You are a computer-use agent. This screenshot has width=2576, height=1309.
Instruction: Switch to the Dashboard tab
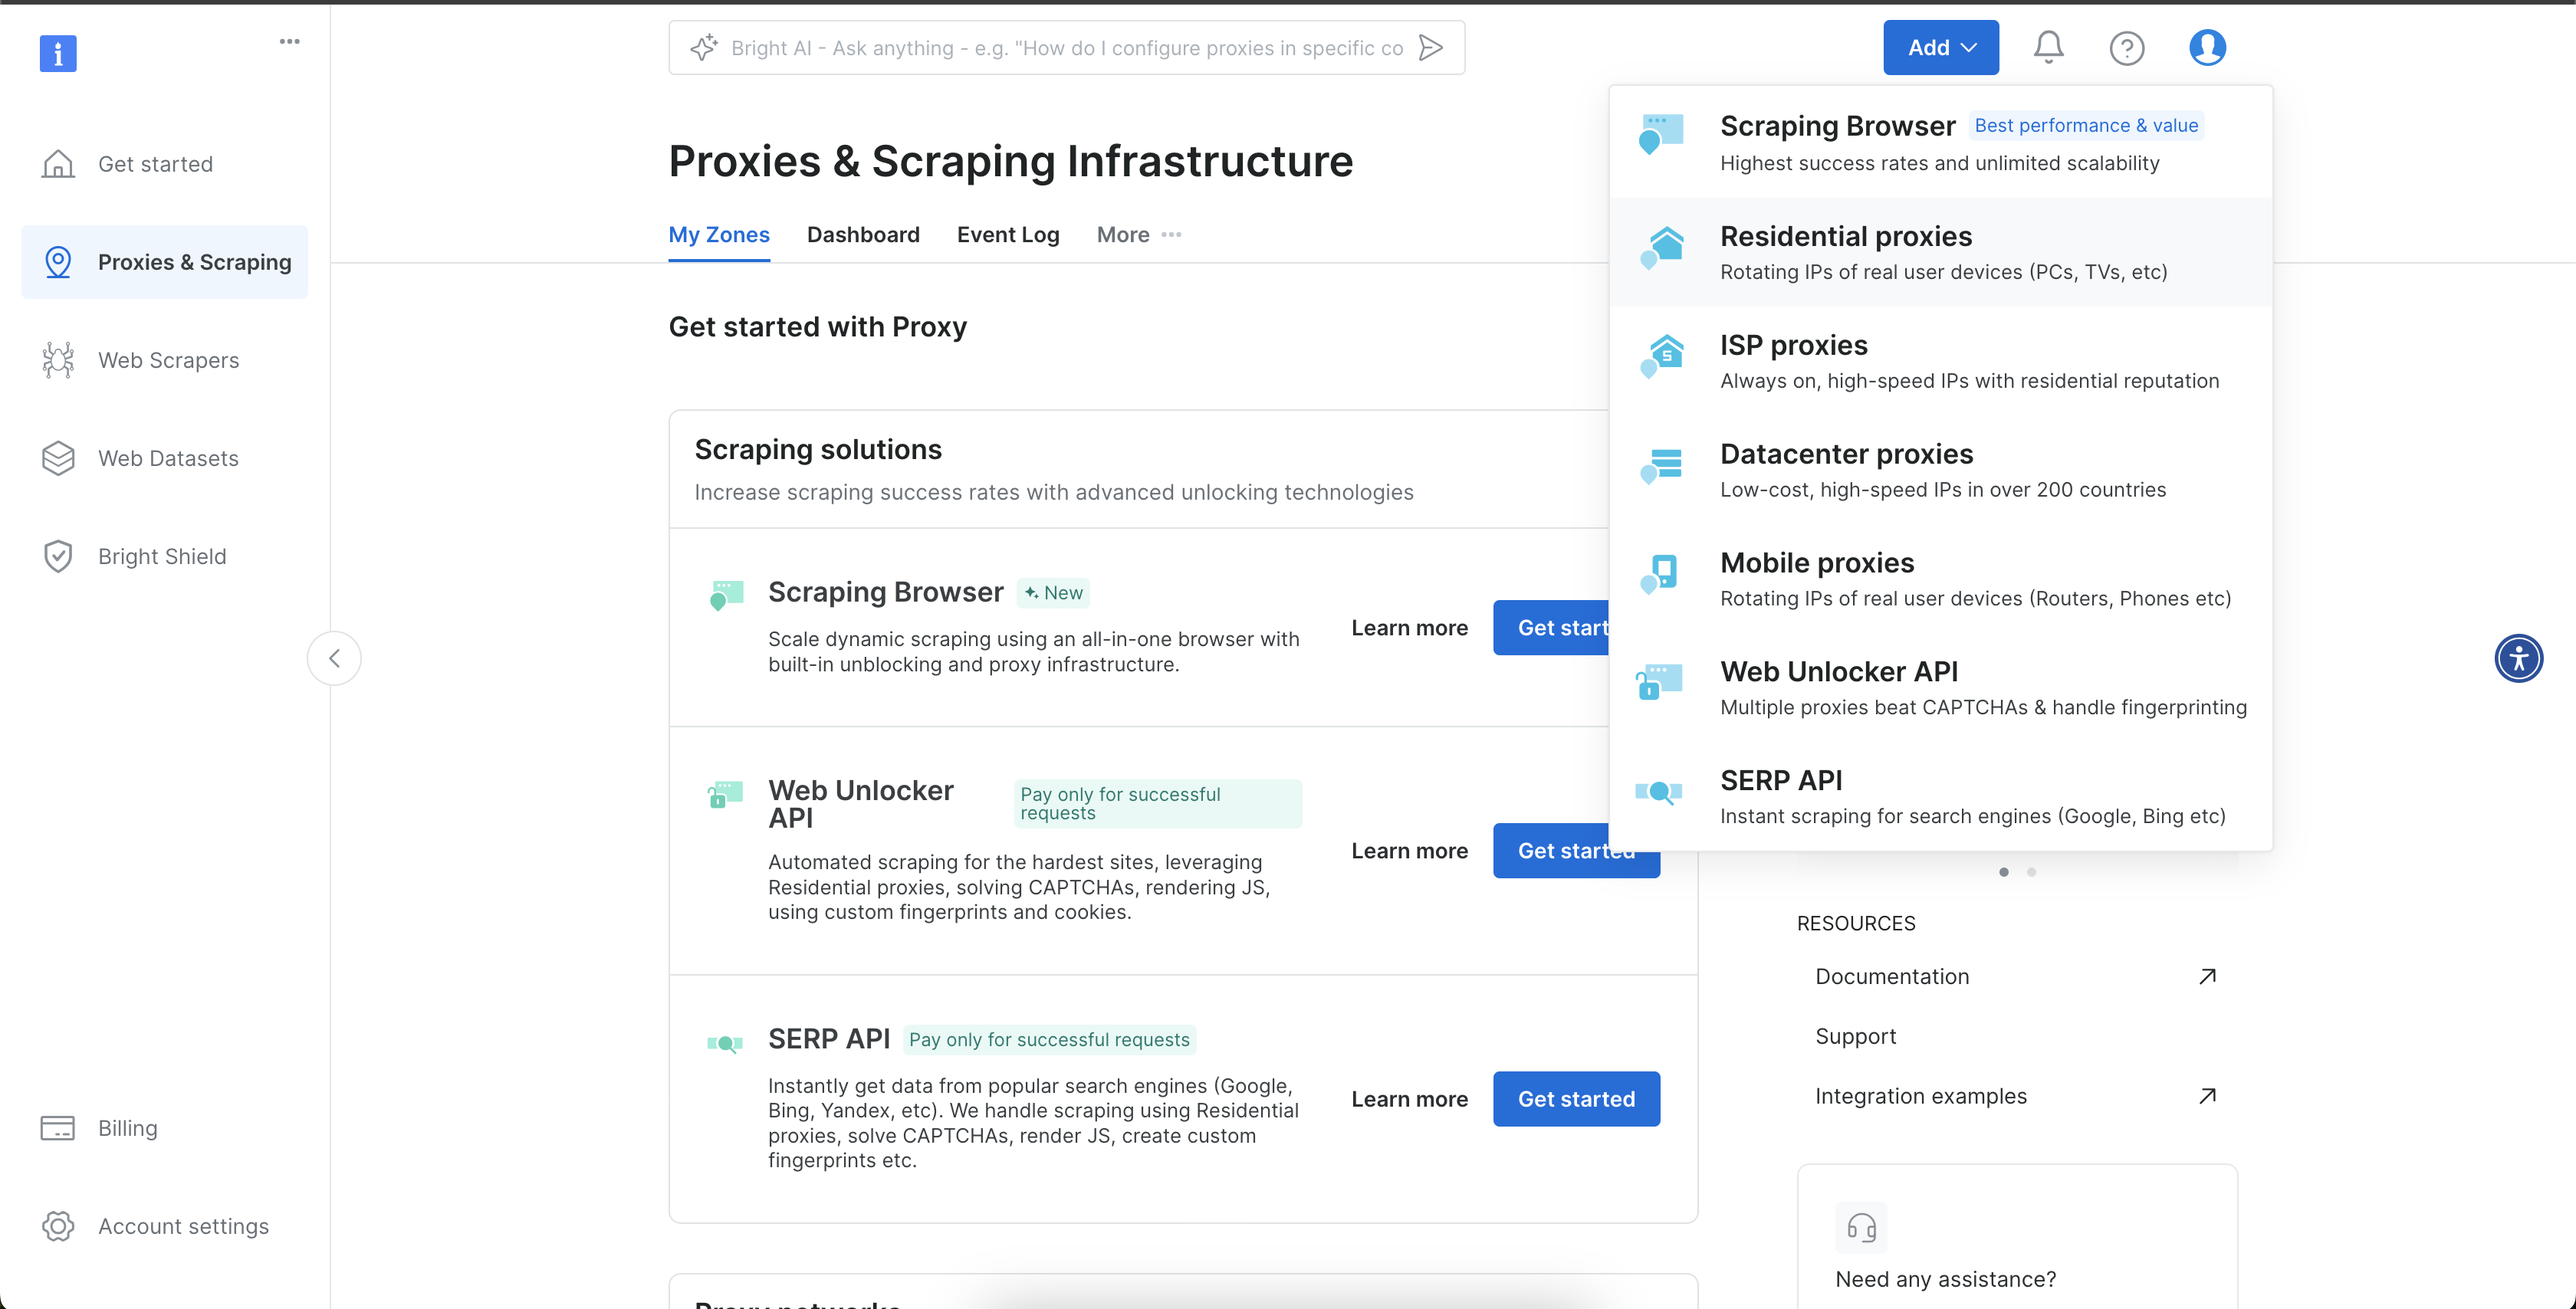click(x=863, y=234)
